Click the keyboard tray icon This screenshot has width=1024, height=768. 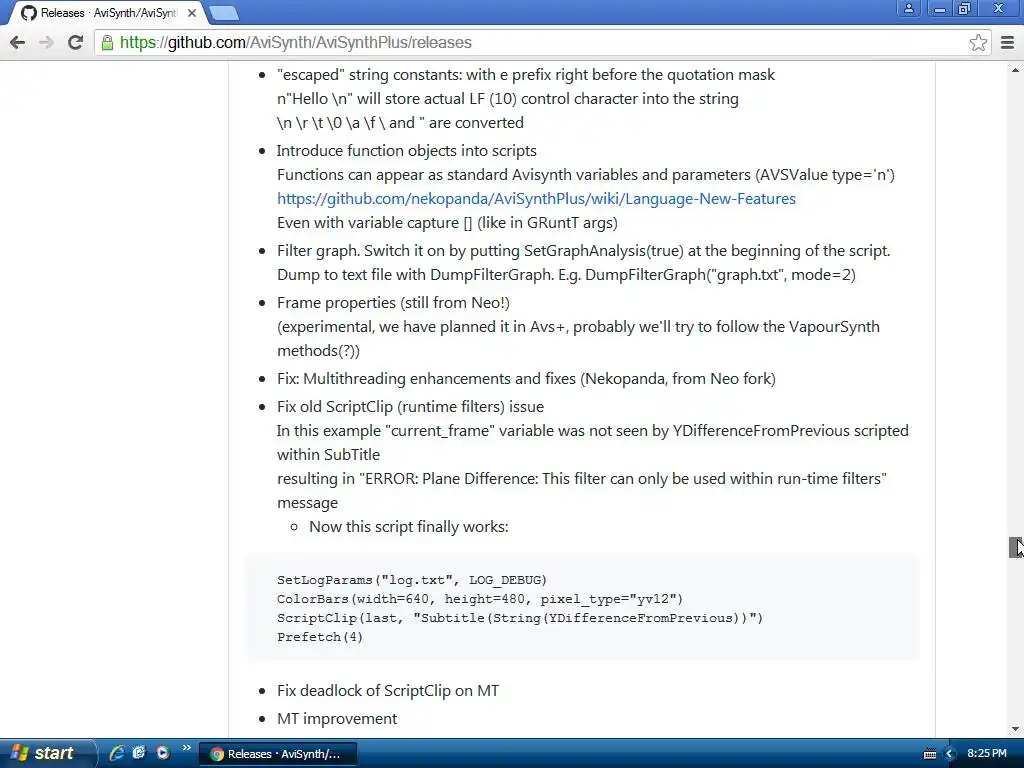click(x=930, y=754)
